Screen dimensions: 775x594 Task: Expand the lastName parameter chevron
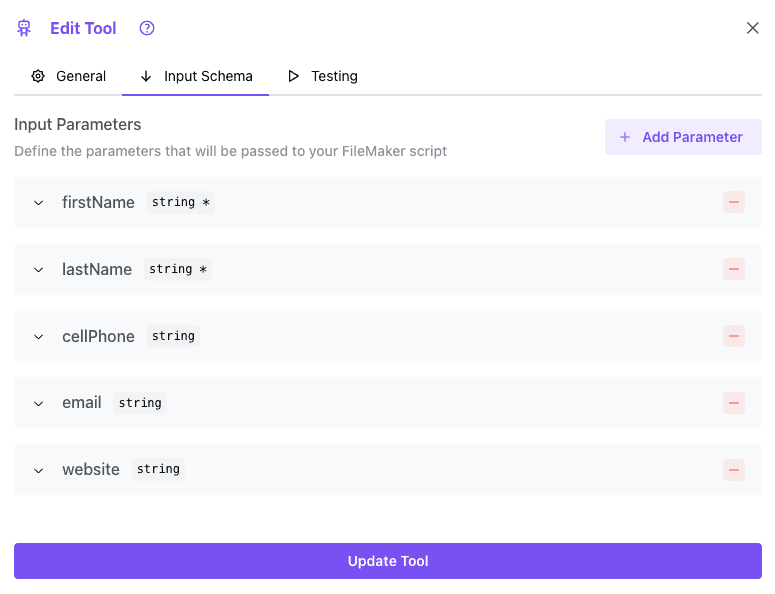(39, 270)
